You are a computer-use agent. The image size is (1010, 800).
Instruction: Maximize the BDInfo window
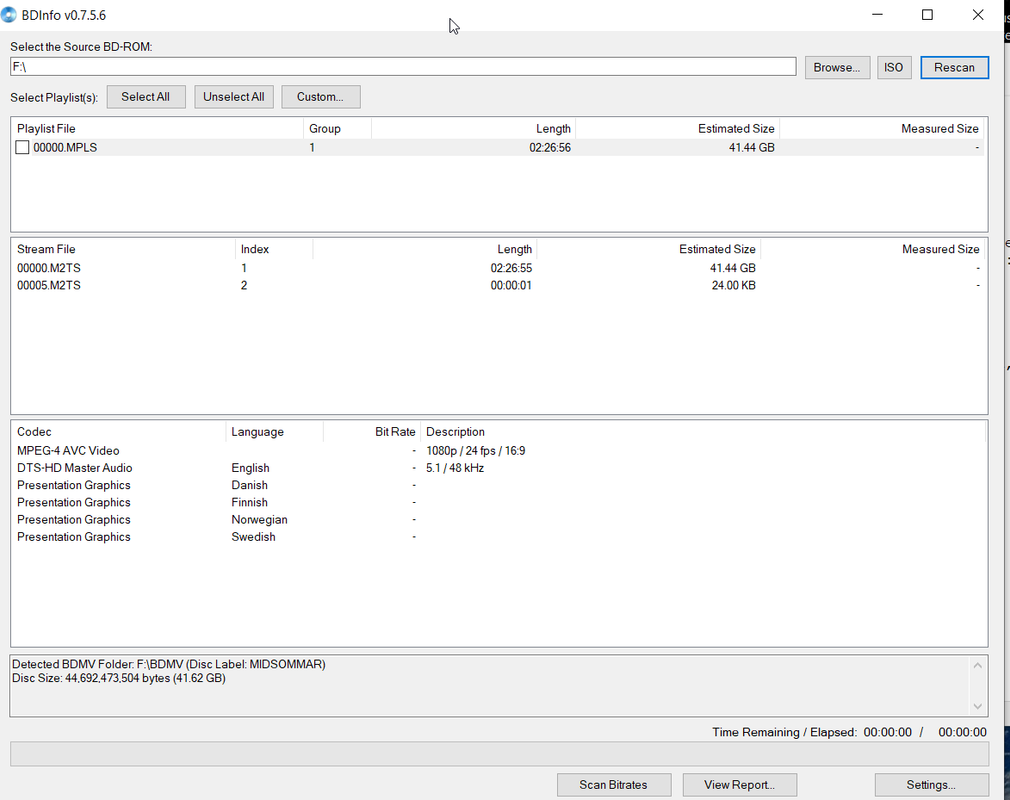coord(928,15)
